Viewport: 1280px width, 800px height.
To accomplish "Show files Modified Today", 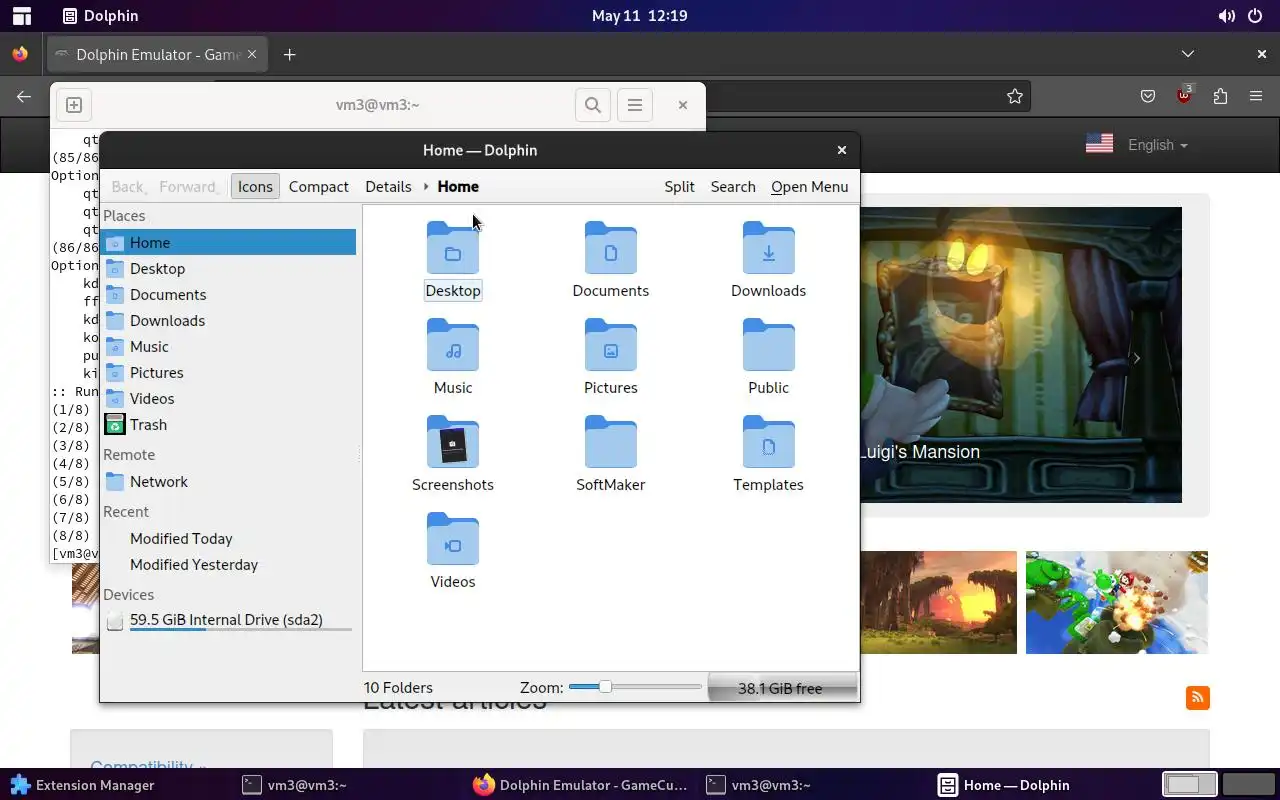I will coord(229,538).
